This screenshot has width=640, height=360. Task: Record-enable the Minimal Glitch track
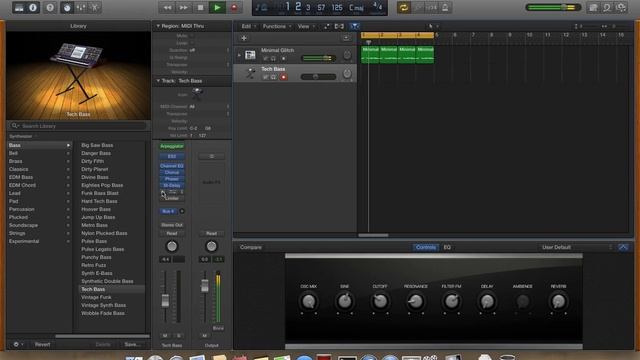coord(283,58)
